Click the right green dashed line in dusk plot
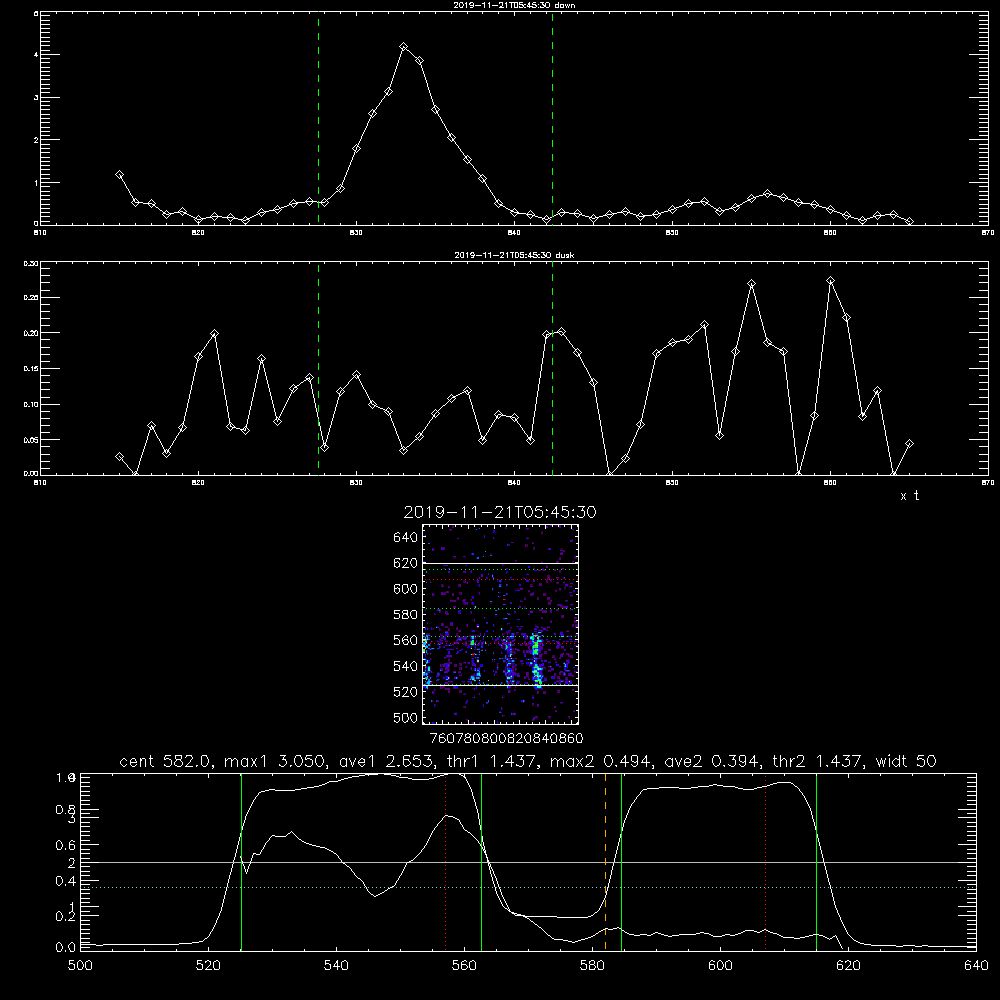This screenshot has height=1000, width=1000. 552,368
